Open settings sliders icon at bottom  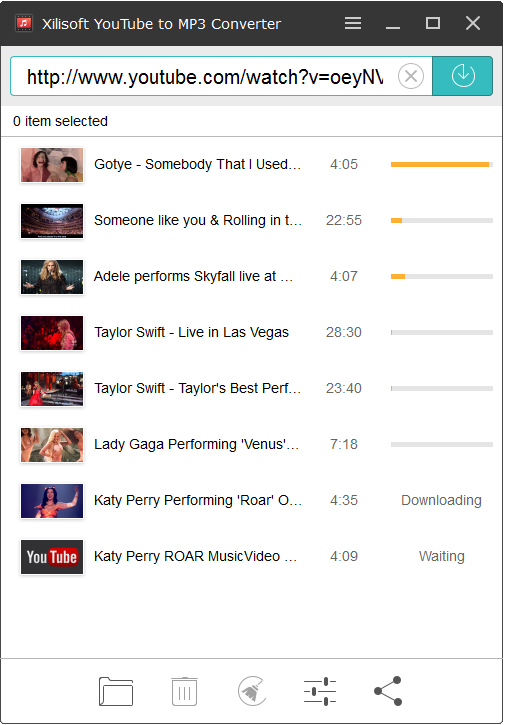[x=320, y=691]
